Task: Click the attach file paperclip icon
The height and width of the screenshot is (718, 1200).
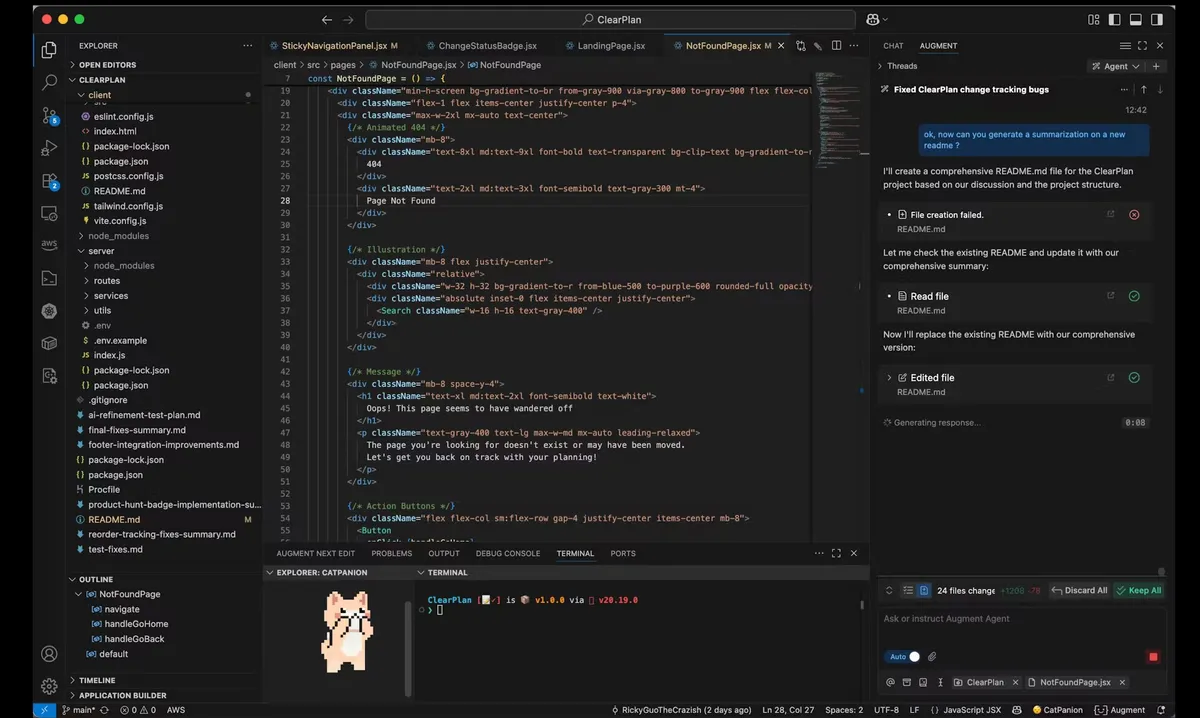Action: (x=932, y=657)
